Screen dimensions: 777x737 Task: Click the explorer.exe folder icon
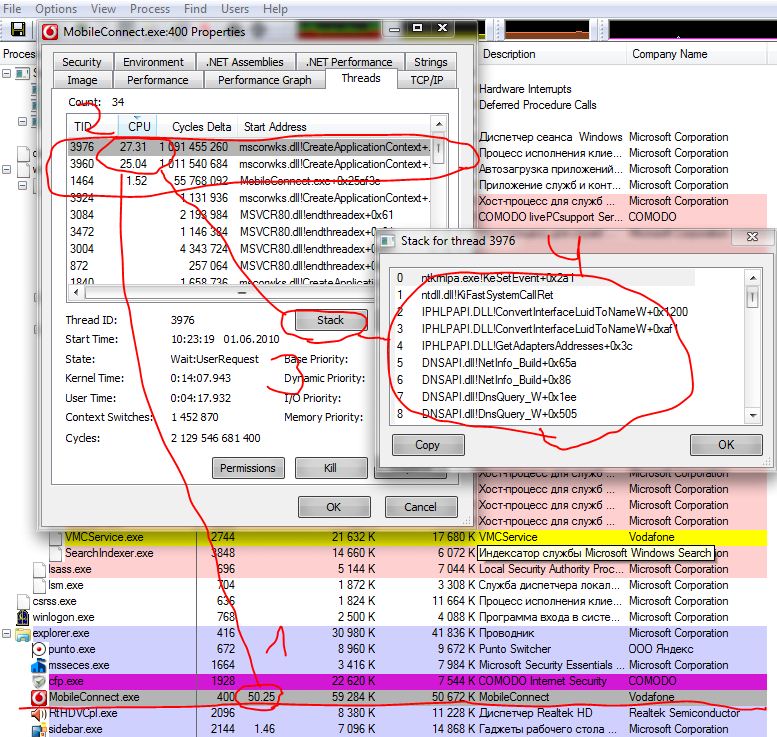click(x=23, y=634)
